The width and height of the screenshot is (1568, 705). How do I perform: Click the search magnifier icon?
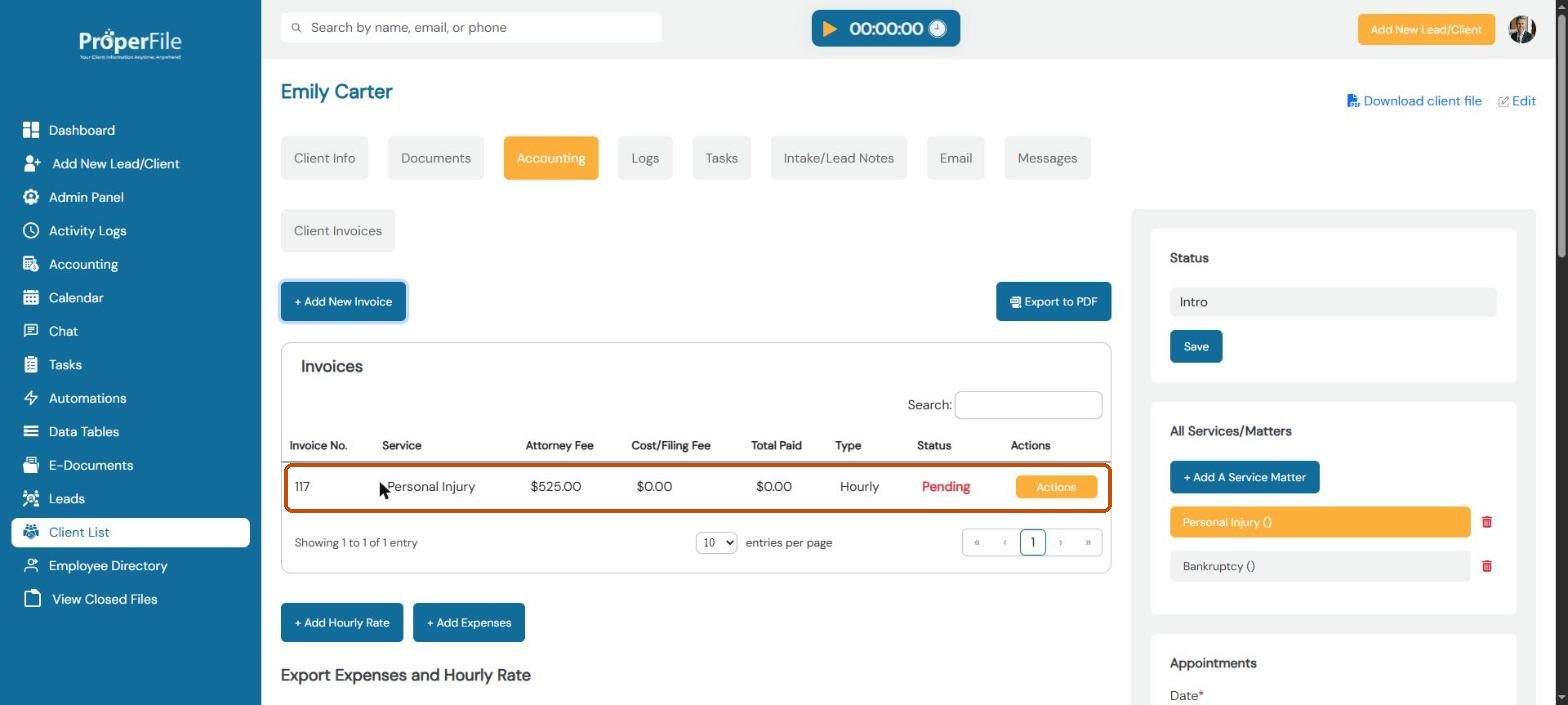(296, 28)
